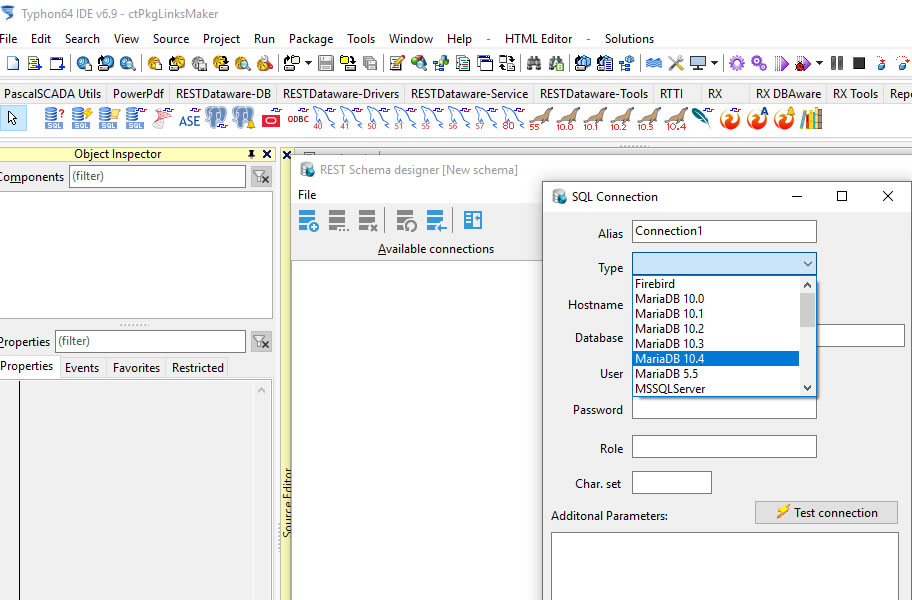
Task: Switch to the PowerPdf palette tab
Action: click(138, 94)
